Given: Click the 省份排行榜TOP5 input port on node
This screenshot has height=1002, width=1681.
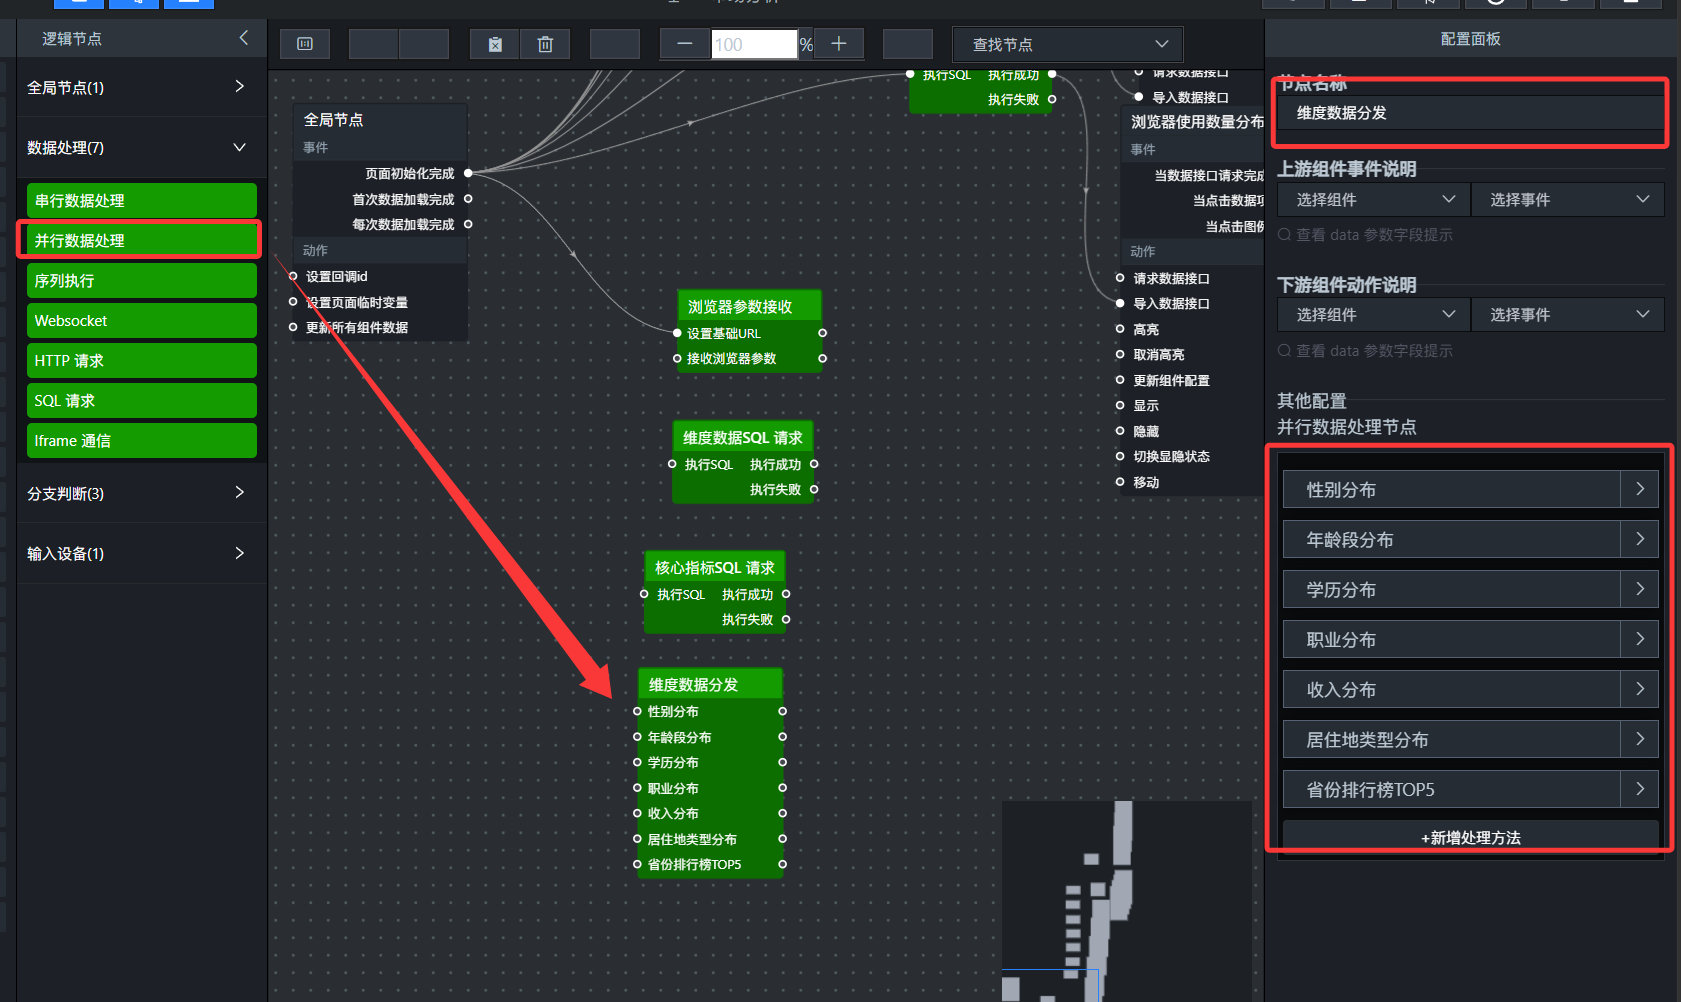Looking at the screenshot, I should (x=638, y=864).
